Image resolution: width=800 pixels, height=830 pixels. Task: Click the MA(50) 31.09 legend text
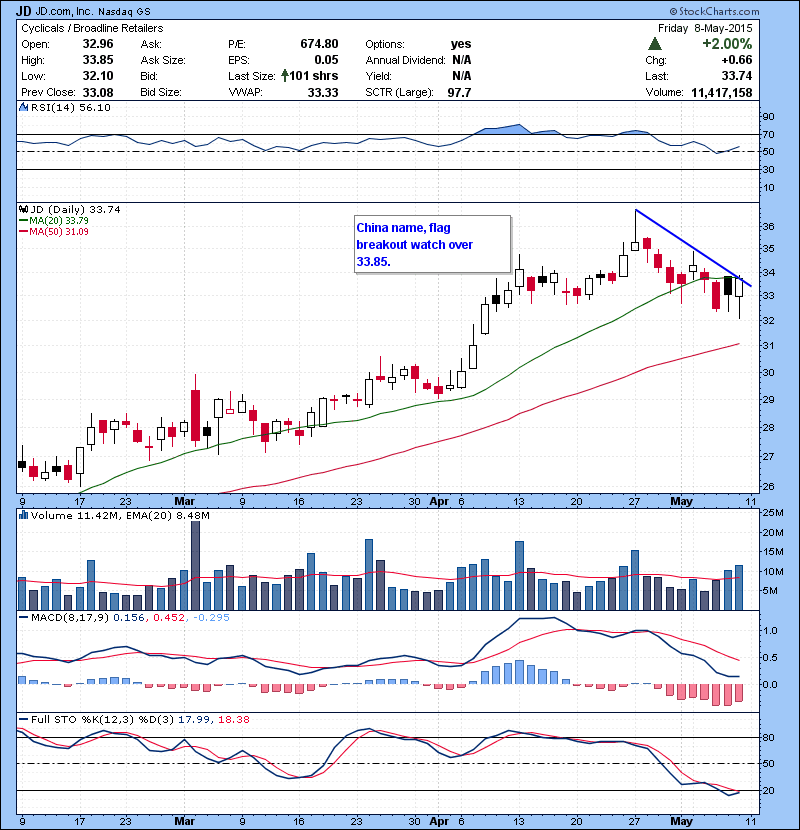[59, 232]
